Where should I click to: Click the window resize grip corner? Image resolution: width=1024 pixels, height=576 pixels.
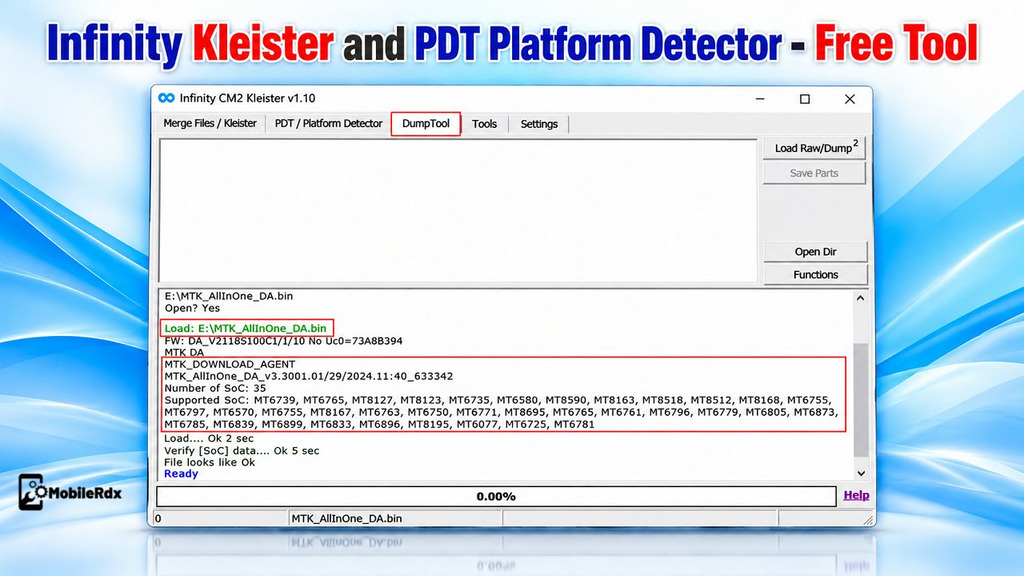(x=868, y=520)
